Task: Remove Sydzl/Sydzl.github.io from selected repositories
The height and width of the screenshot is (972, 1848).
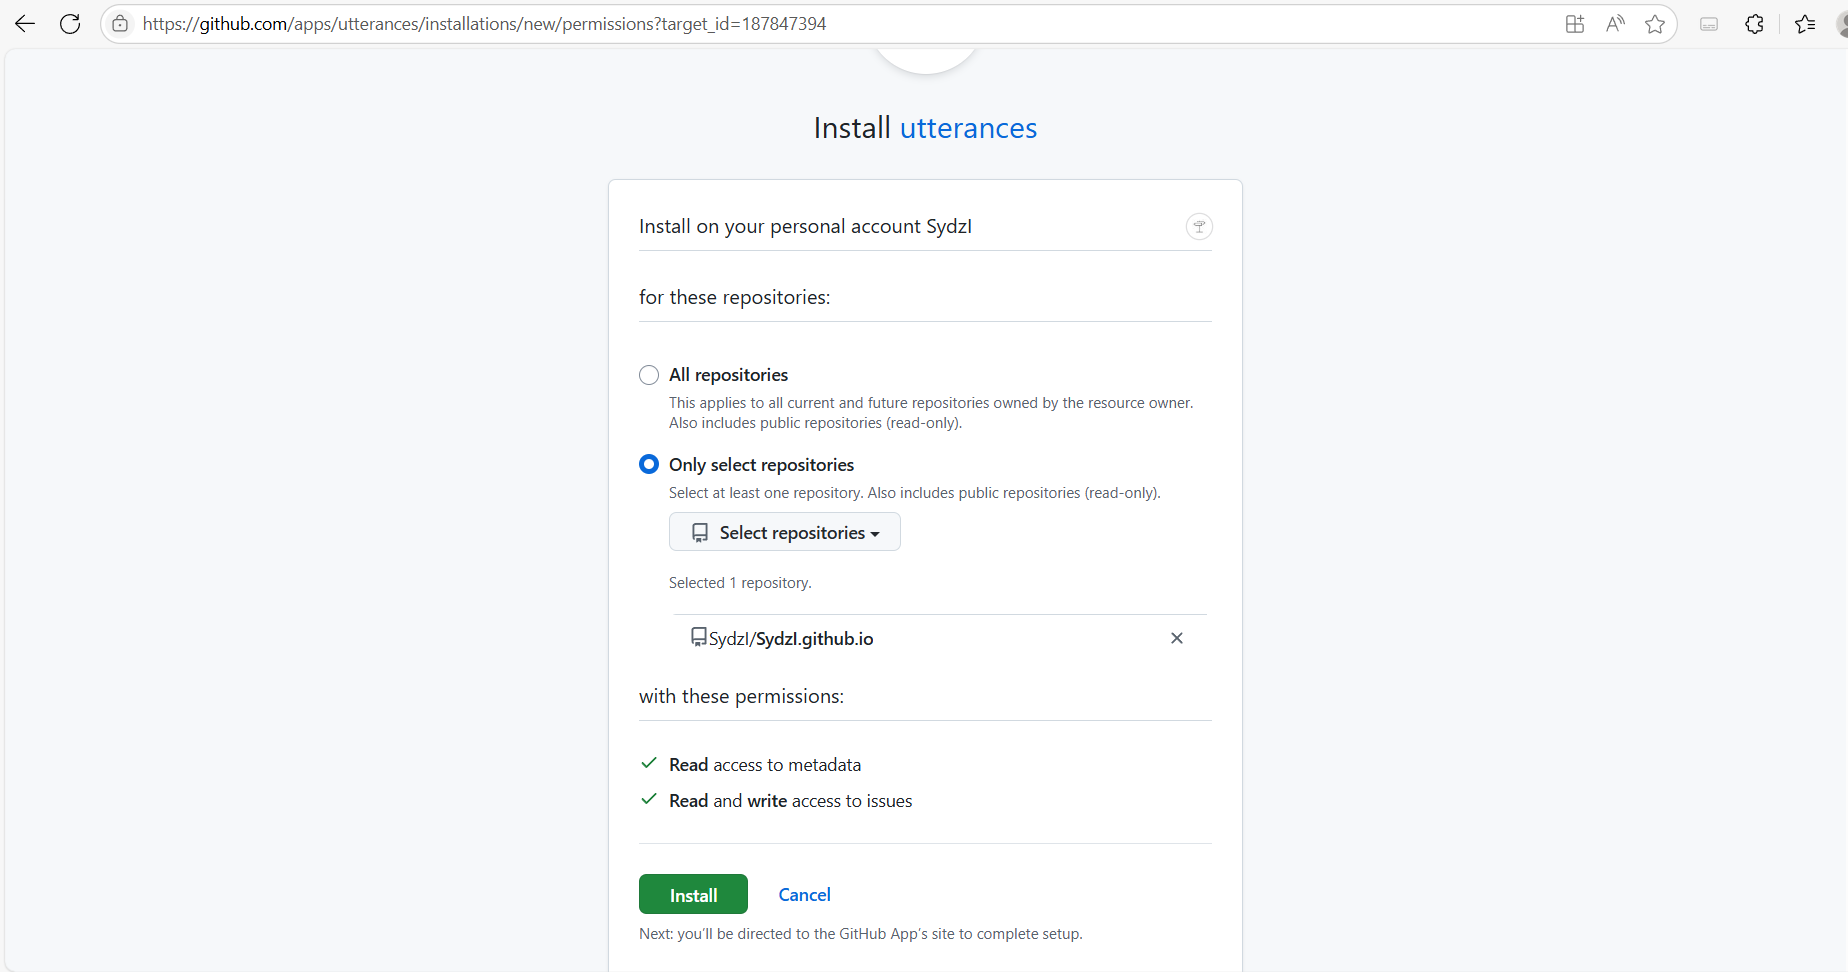Action: pos(1176,637)
